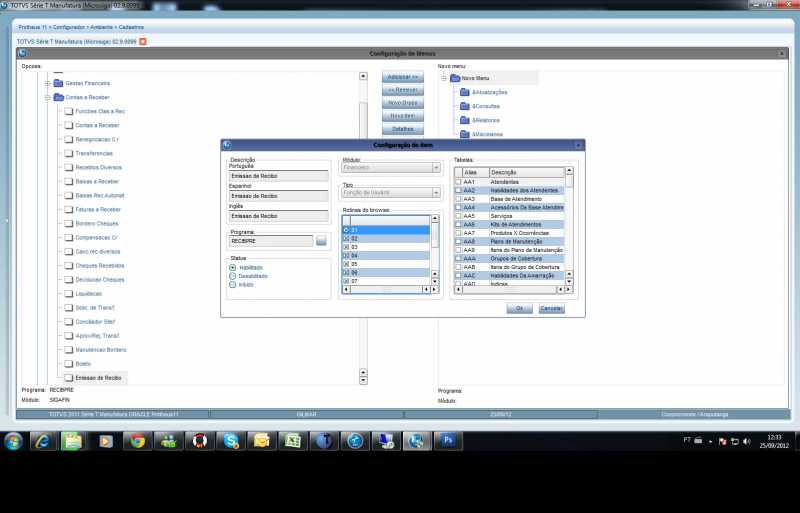Click the Programa field showing RECBPRE
This screenshot has height=513, width=800.
pyautogui.click(x=271, y=241)
